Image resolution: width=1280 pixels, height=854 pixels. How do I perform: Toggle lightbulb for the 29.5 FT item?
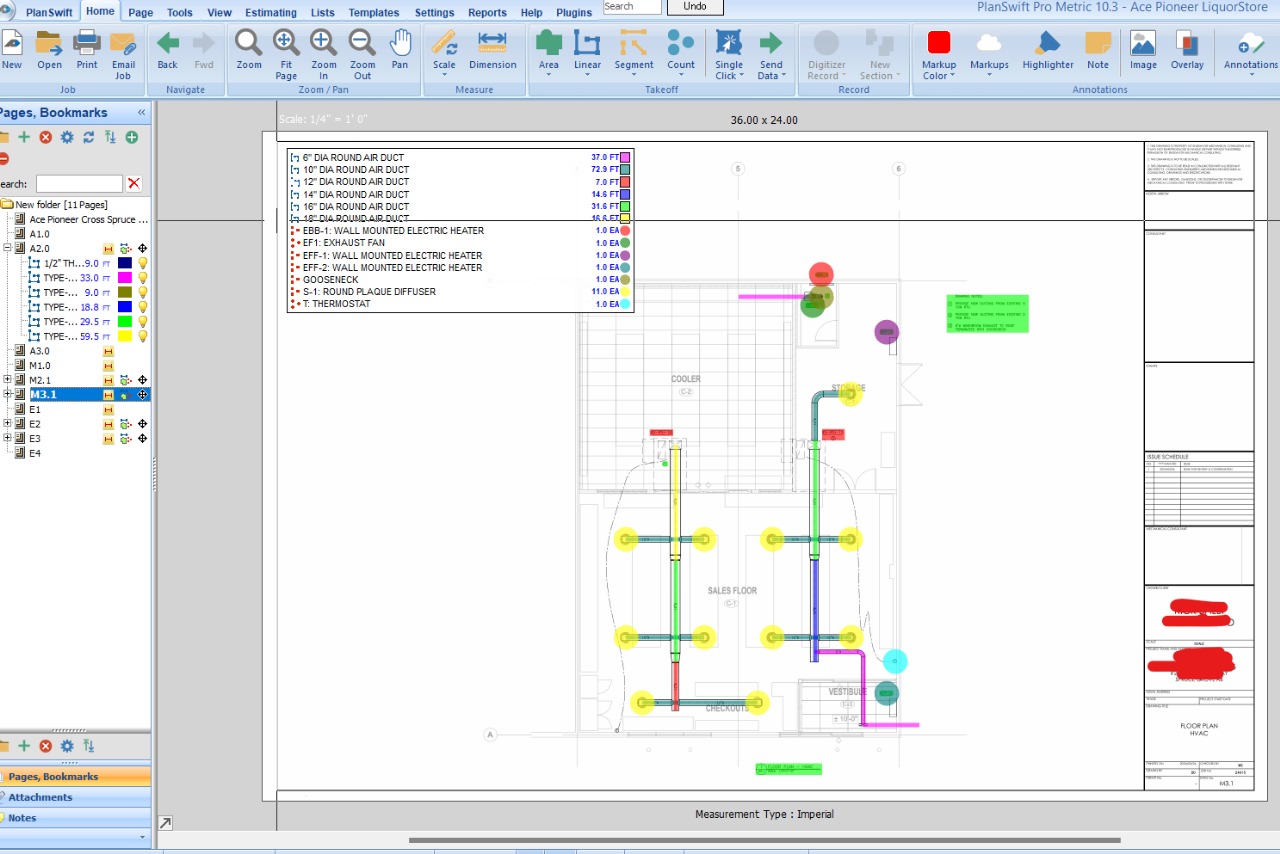click(142, 322)
